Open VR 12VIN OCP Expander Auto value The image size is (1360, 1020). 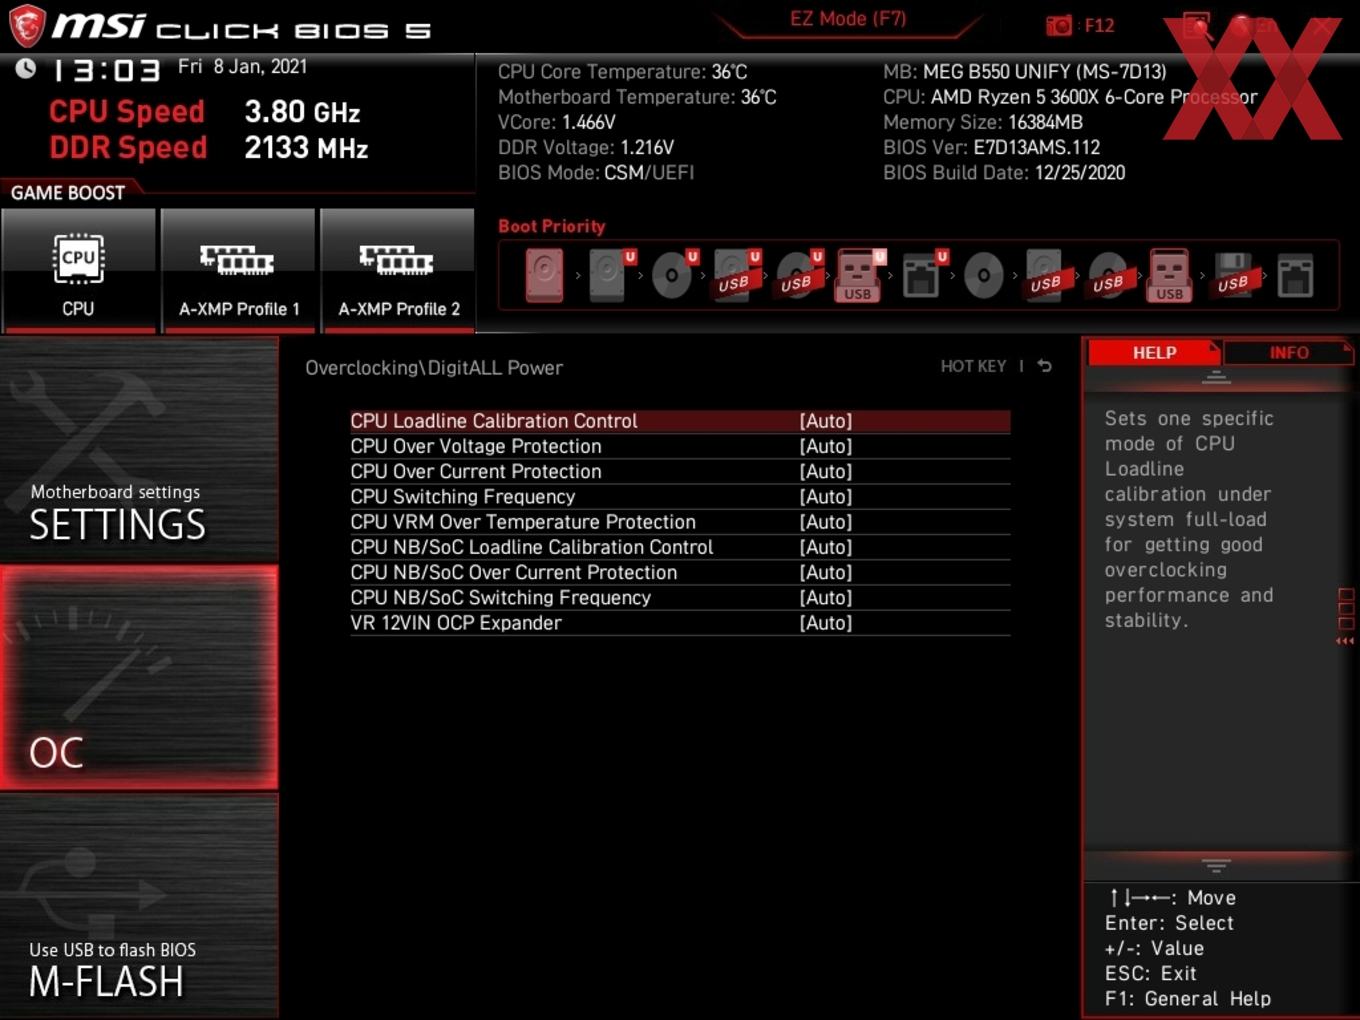tap(826, 622)
